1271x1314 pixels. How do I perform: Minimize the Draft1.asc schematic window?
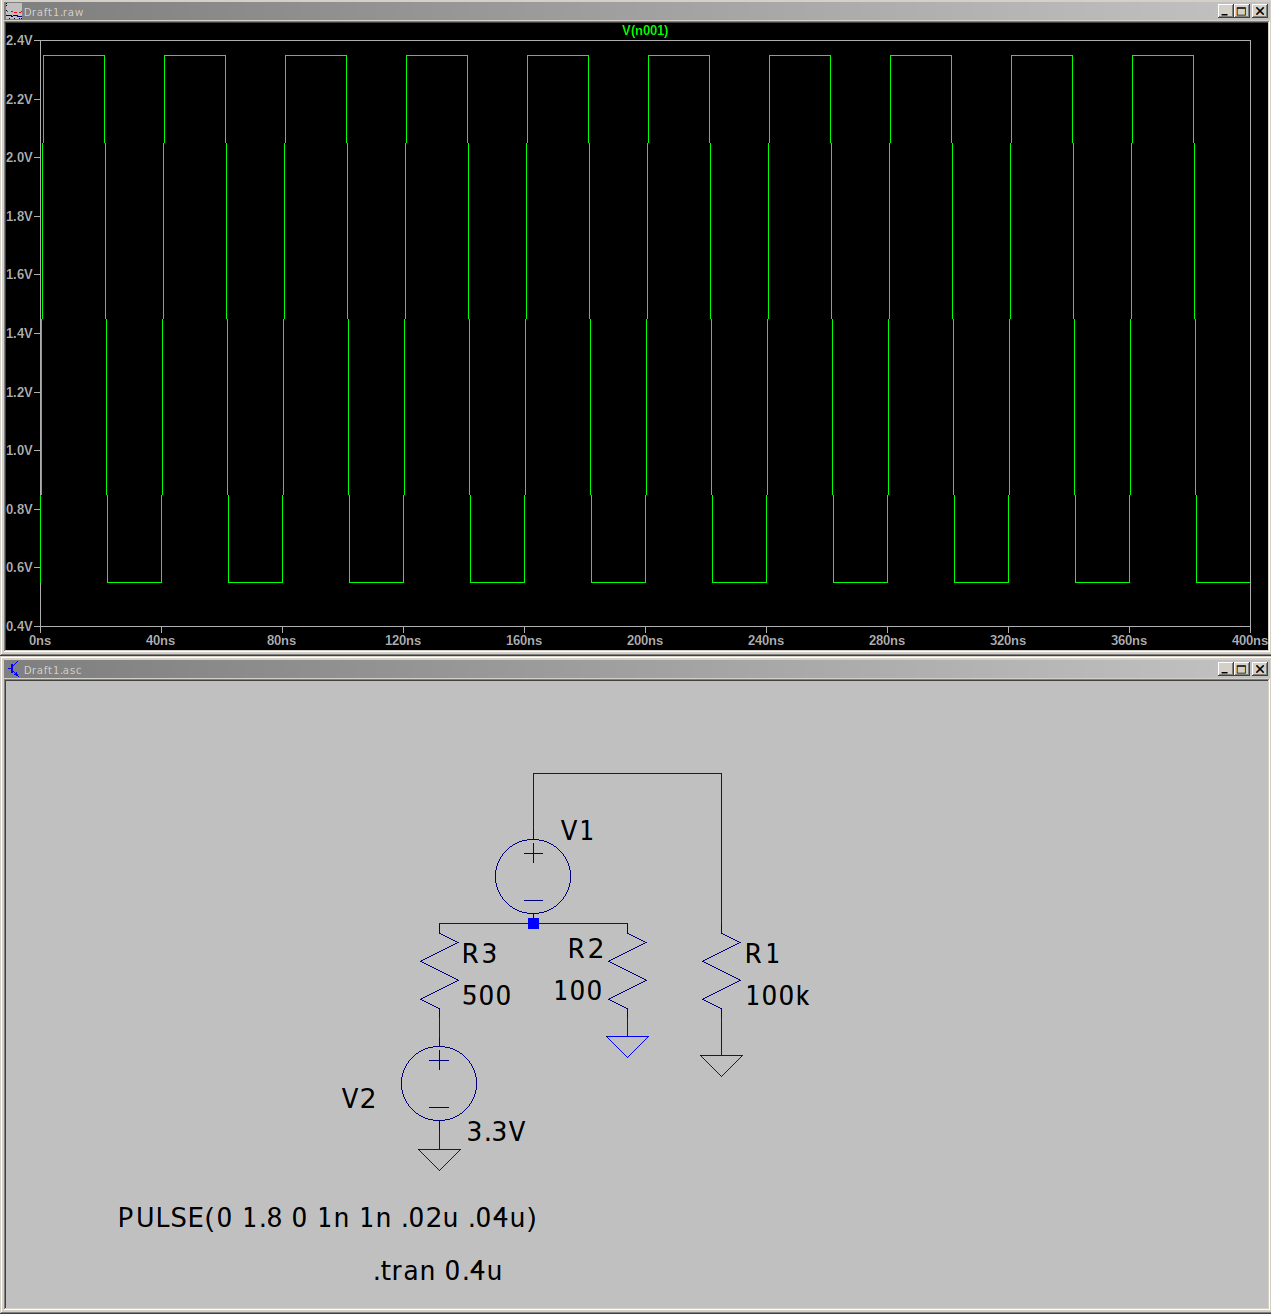tap(1225, 669)
